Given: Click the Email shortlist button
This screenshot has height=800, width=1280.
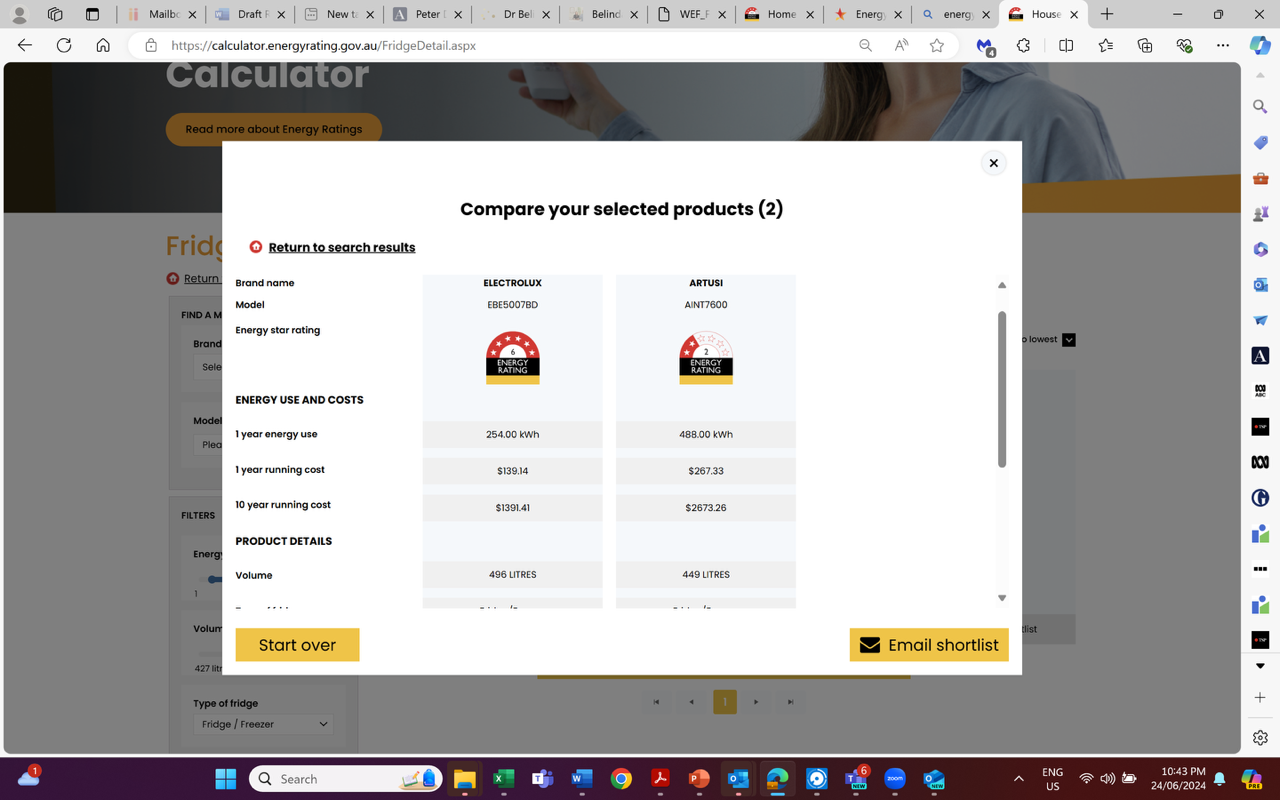Looking at the screenshot, I should pyautogui.click(x=928, y=645).
